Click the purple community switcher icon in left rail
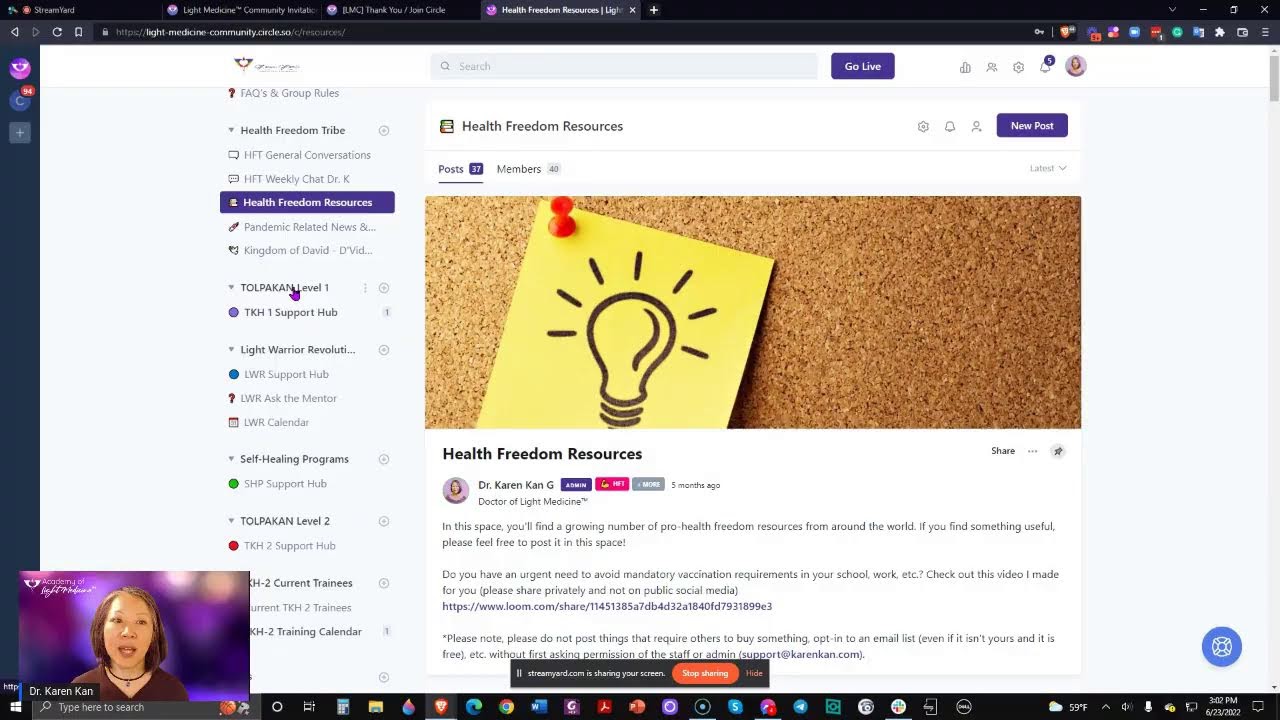This screenshot has width=1280, height=720. point(20,68)
